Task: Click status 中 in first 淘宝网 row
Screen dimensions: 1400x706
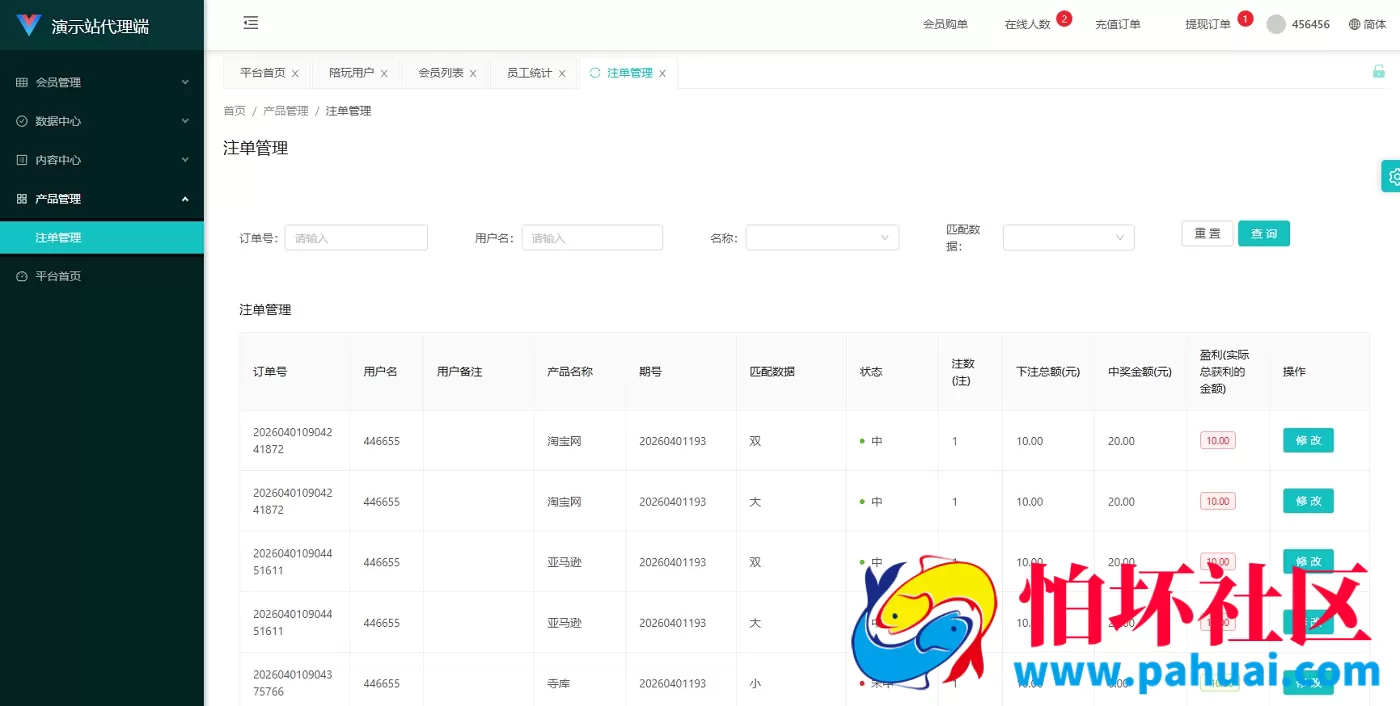Action: [x=871, y=441]
